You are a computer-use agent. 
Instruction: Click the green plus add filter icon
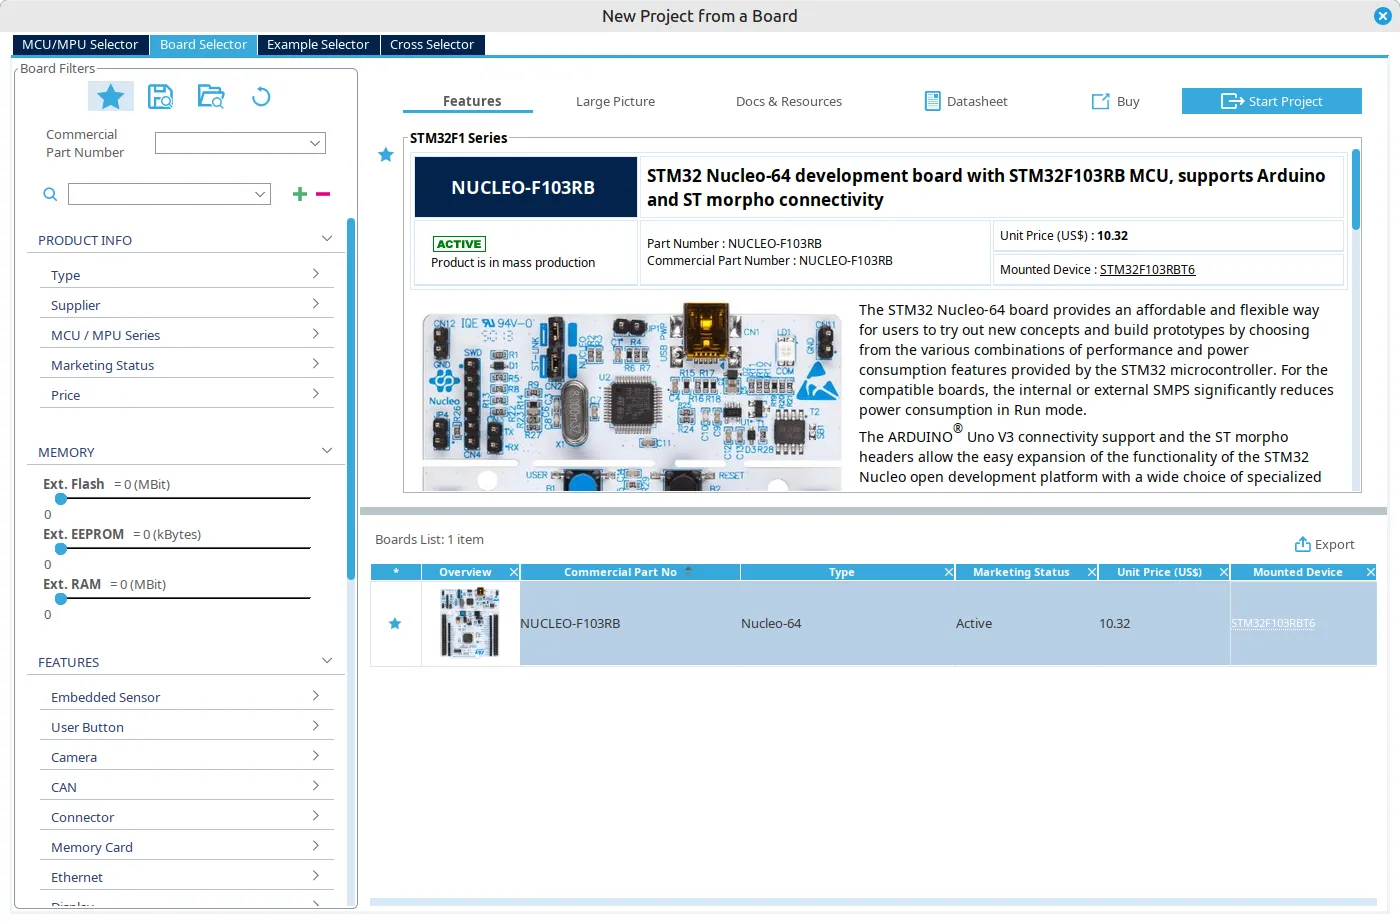point(299,194)
